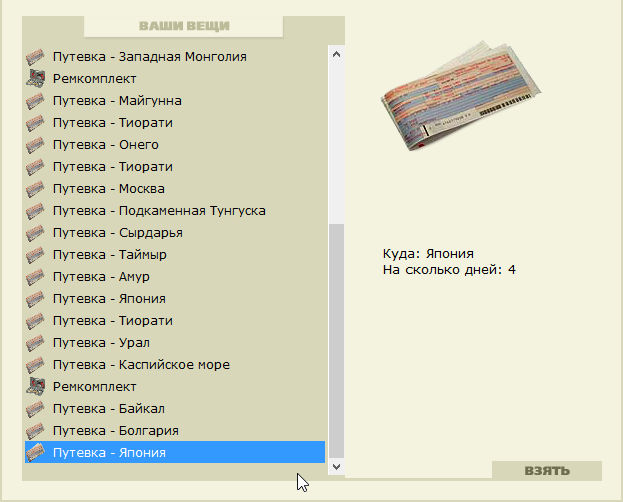This screenshot has width=623, height=502.
Task: Click the scrollbar down arrow
Action: pos(336,466)
